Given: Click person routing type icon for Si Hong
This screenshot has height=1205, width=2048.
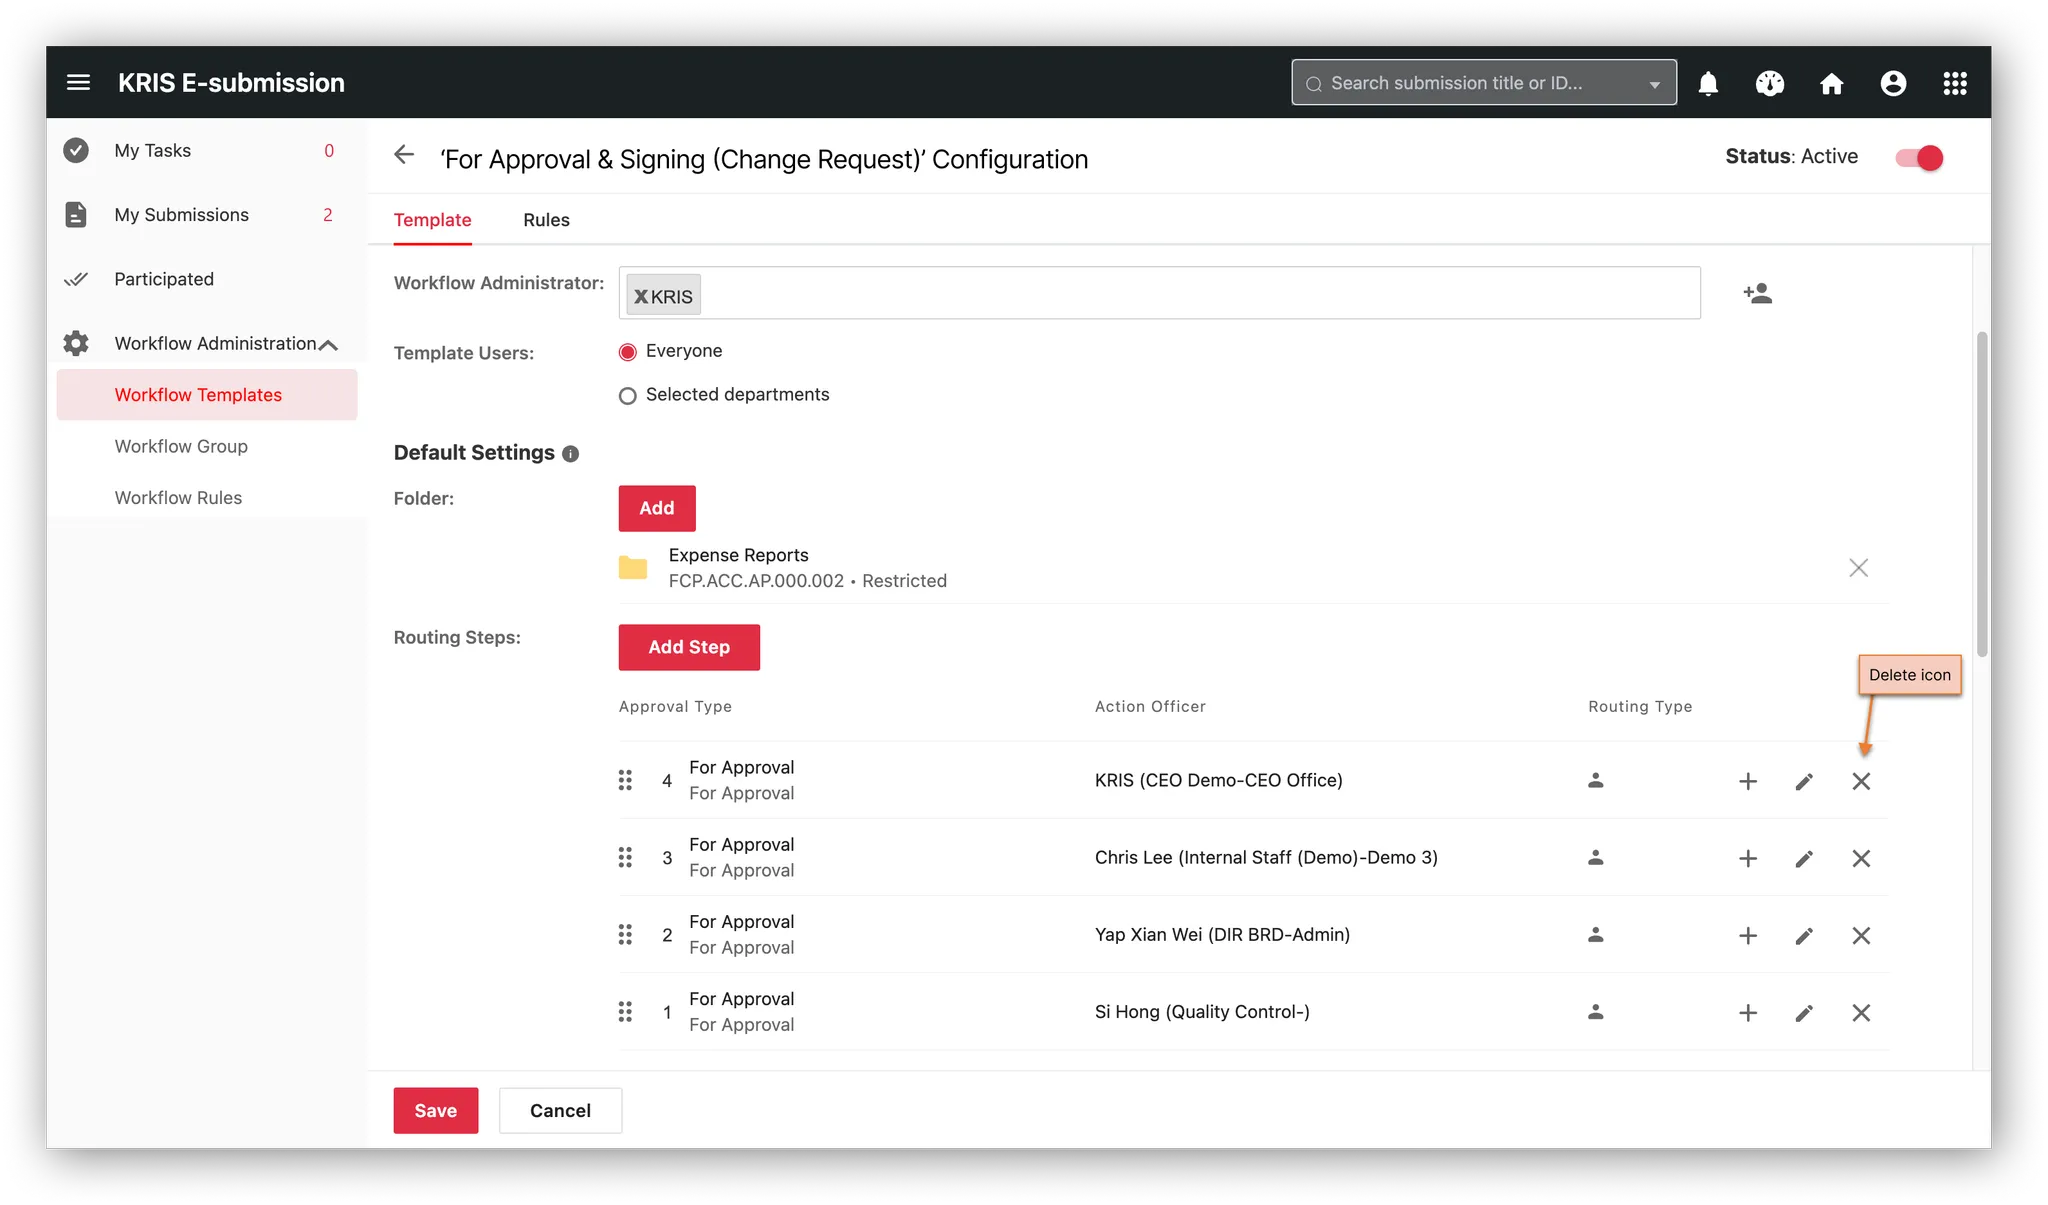Looking at the screenshot, I should (x=1595, y=1012).
